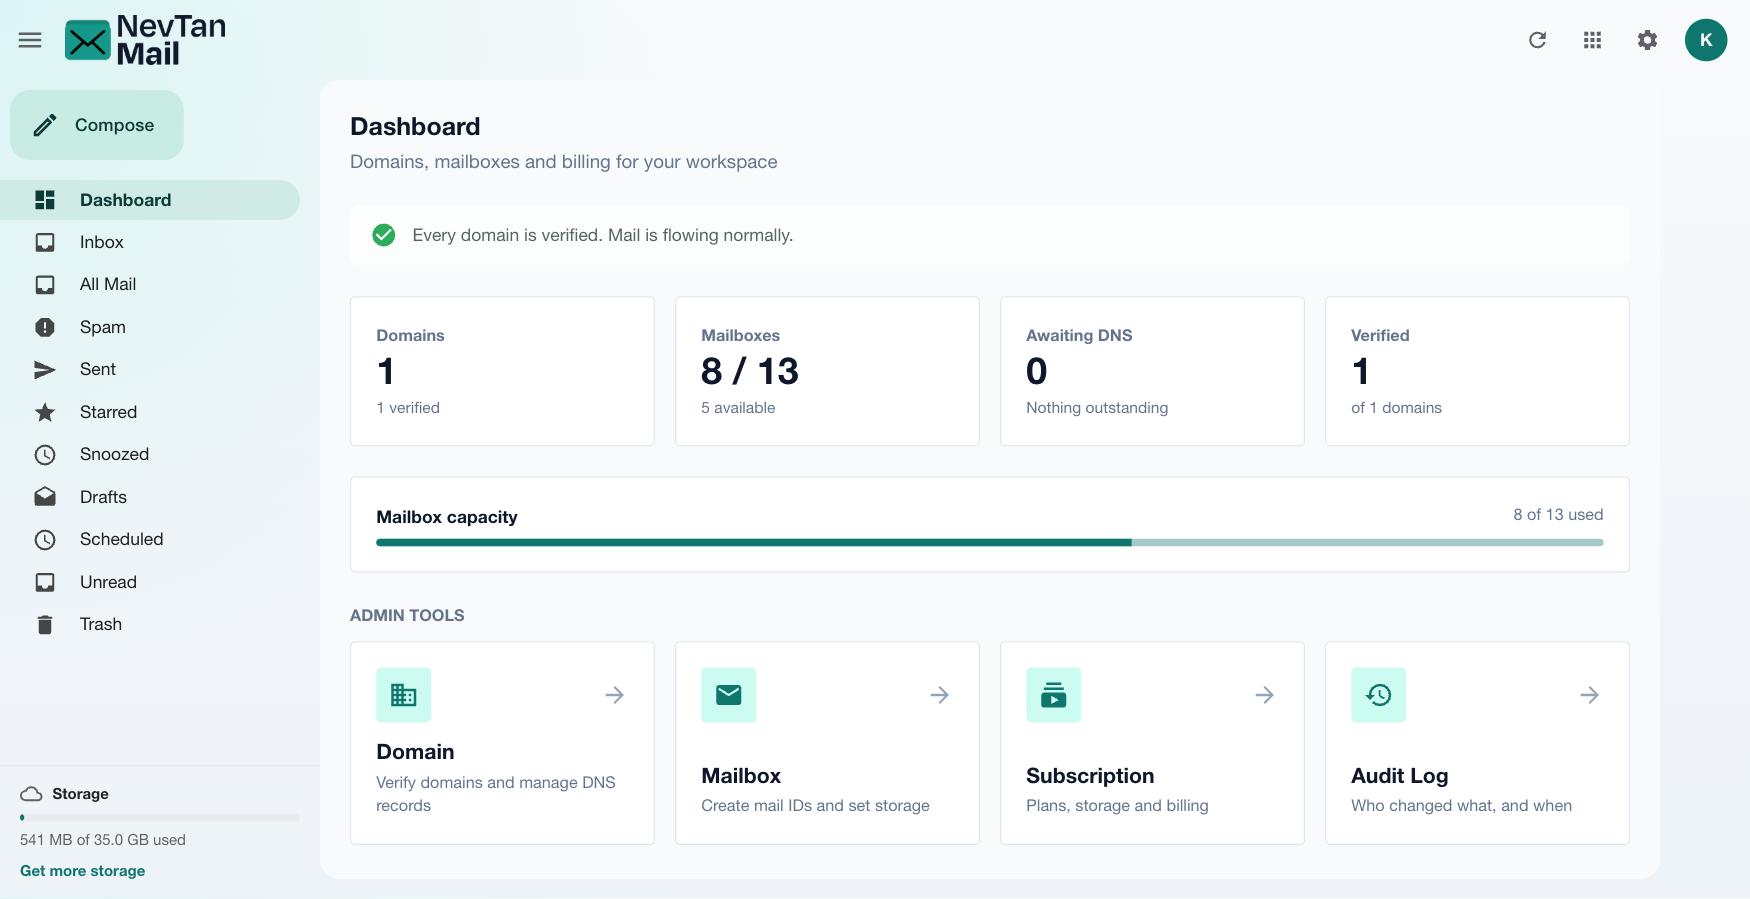The height and width of the screenshot is (899, 1750).
Task: Open Audit Log via its arrow
Action: coord(1590,695)
